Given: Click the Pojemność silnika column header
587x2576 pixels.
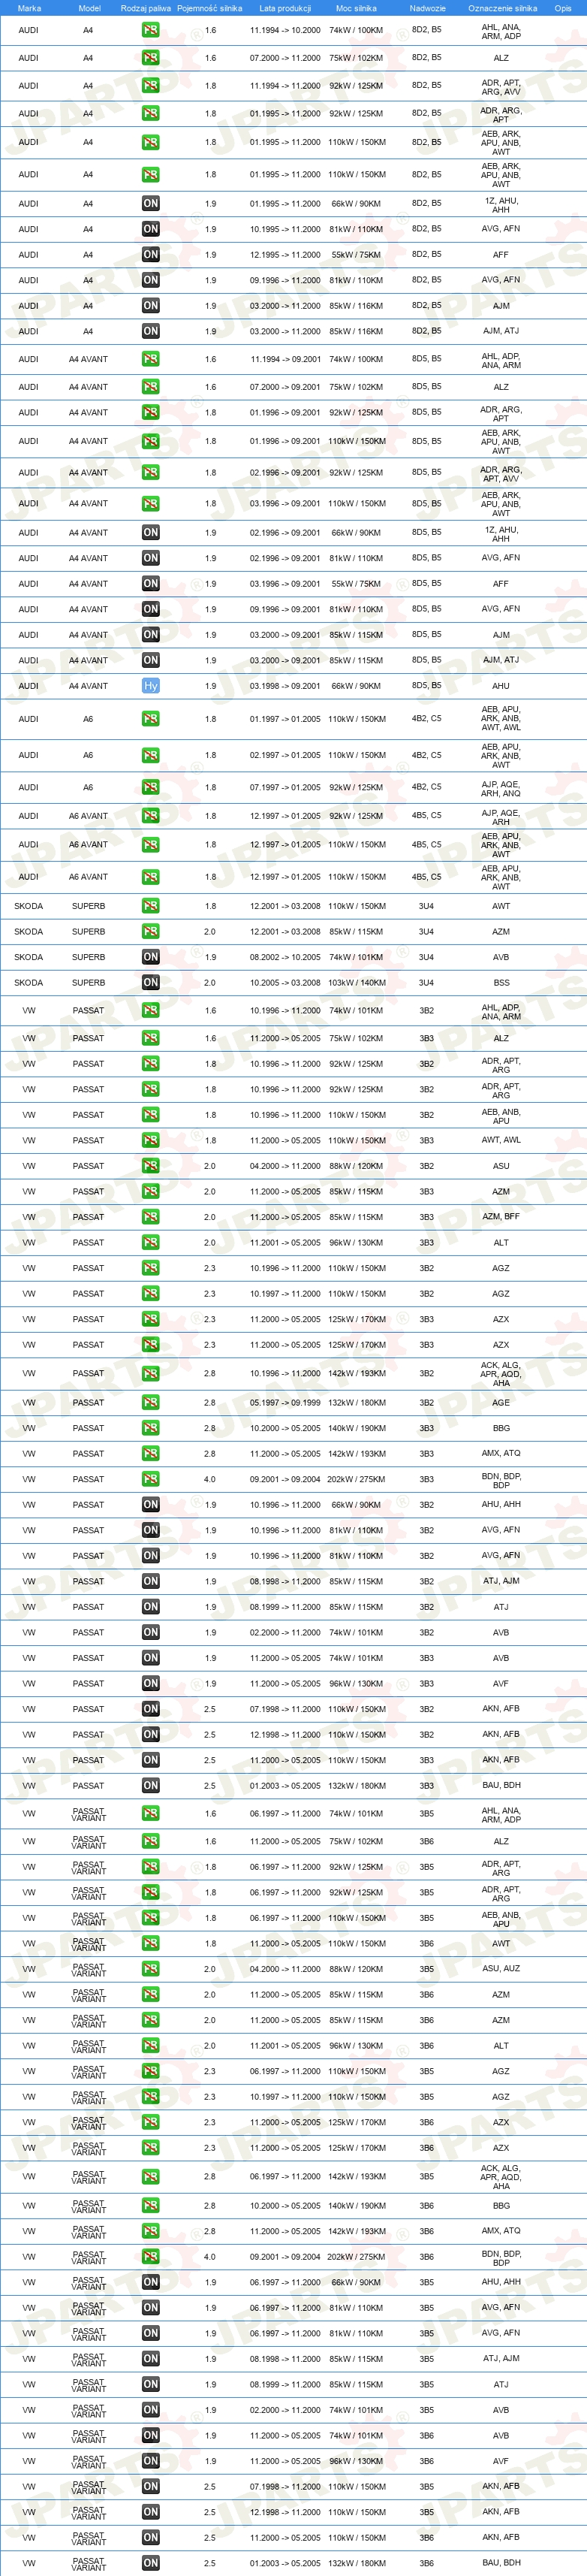Looking at the screenshot, I should pyautogui.click(x=210, y=8).
